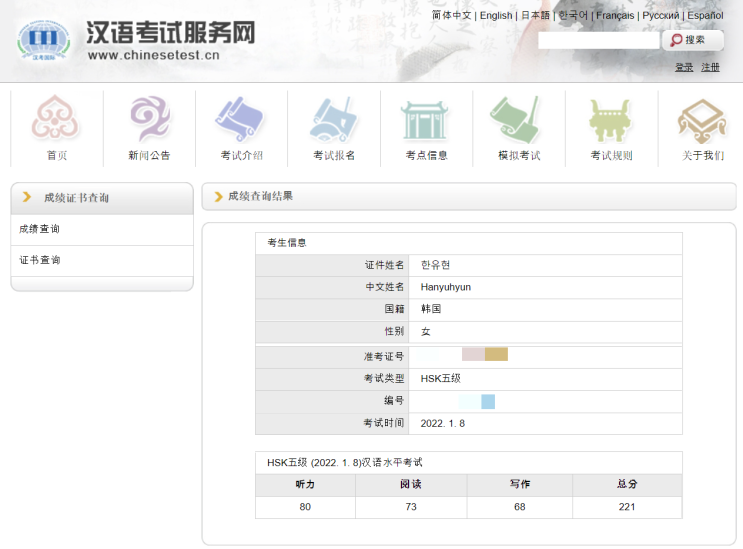Open 成绩查询 in the sidebar
The image size is (743, 549).
39,229
